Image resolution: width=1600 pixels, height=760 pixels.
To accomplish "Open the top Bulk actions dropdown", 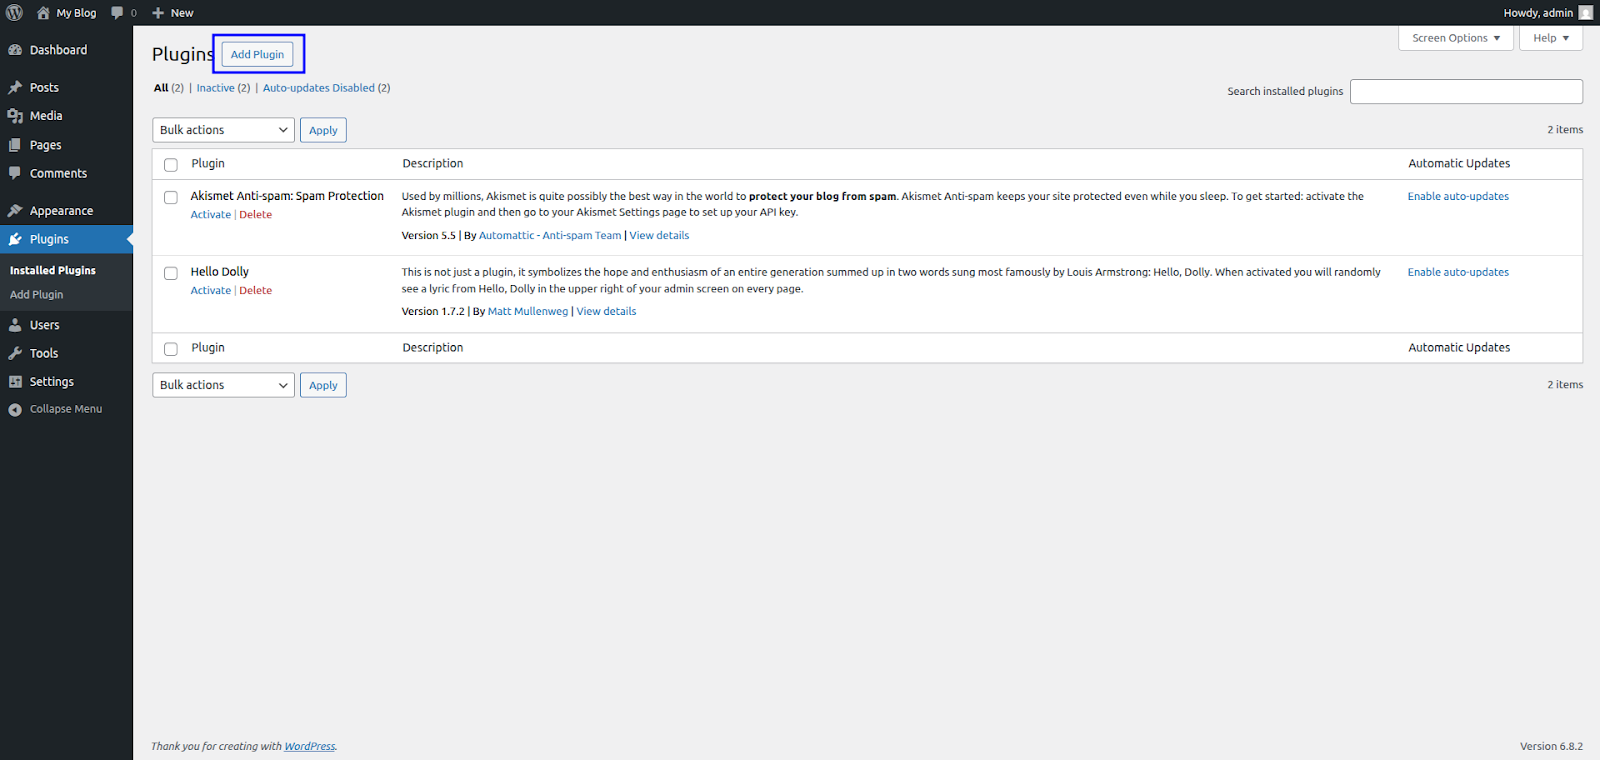I will [223, 130].
